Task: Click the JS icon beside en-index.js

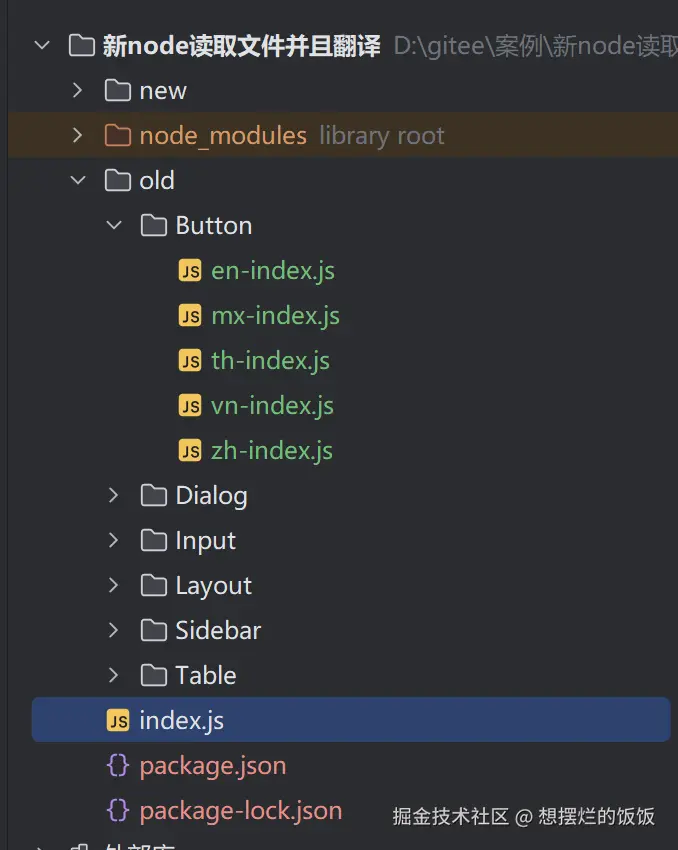Action: pyautogui.click(x=190, y=271)
